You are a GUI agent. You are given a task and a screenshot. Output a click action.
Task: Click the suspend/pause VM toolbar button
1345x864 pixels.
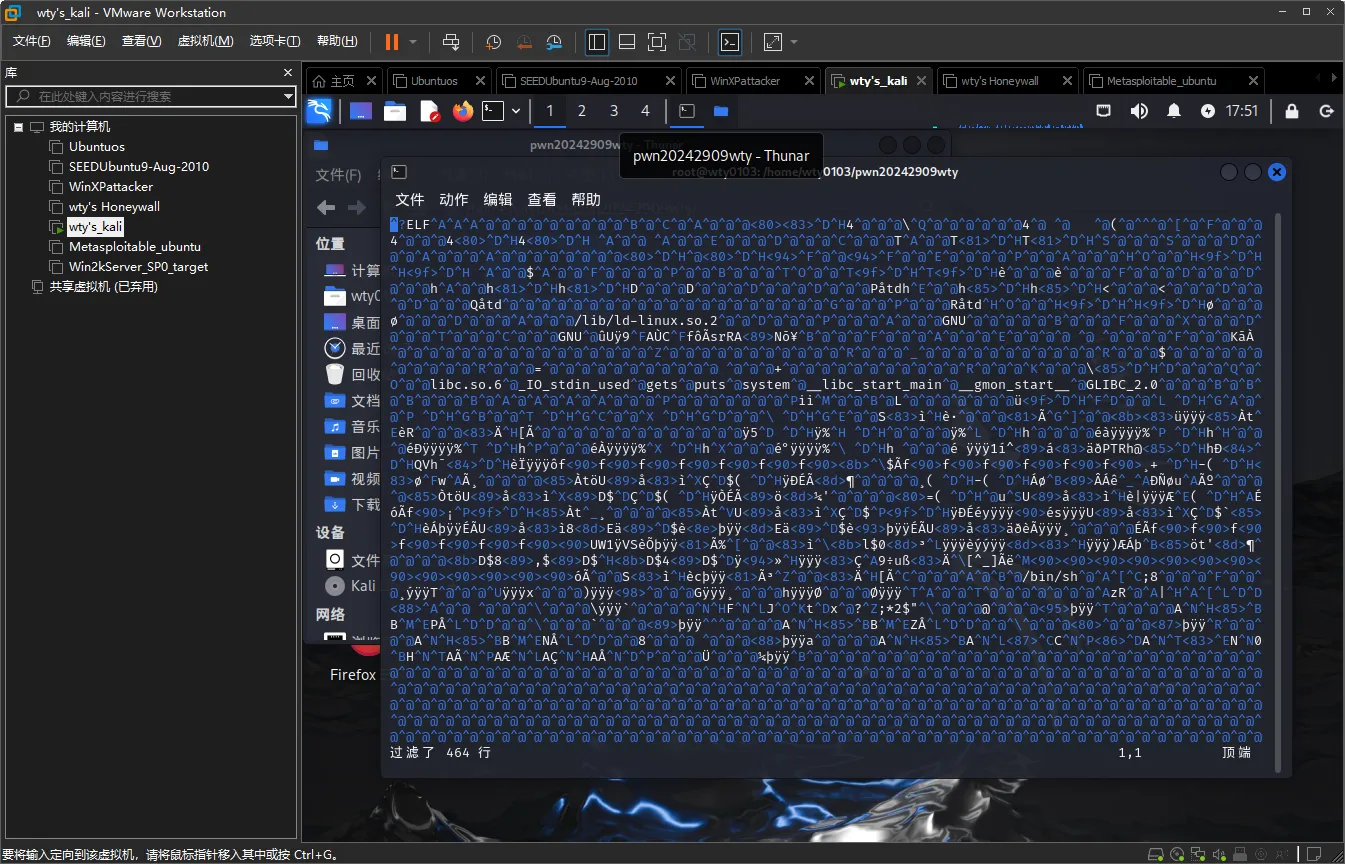pyautogui.click(x=391, y=42)
